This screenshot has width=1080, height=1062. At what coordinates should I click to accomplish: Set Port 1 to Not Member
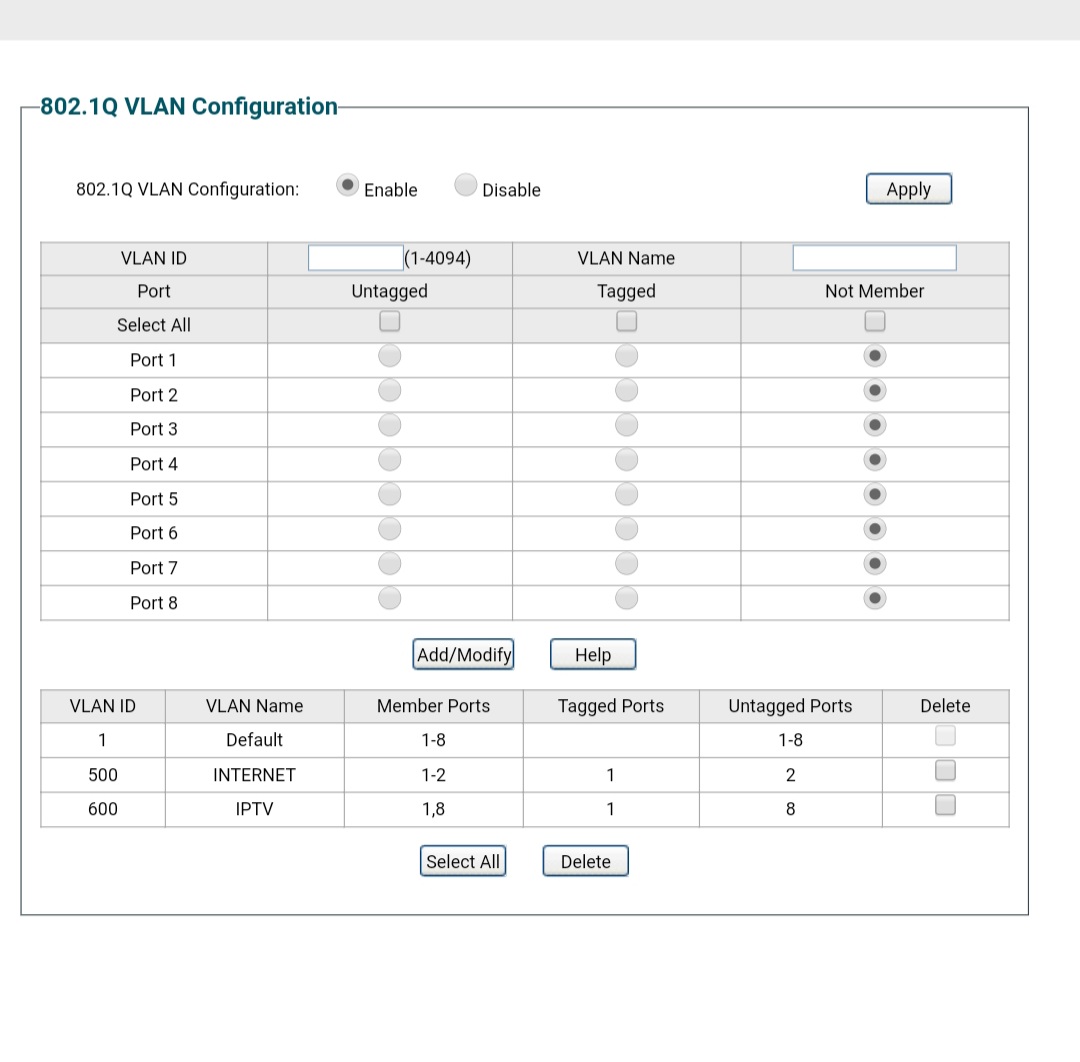pos(875,356)
